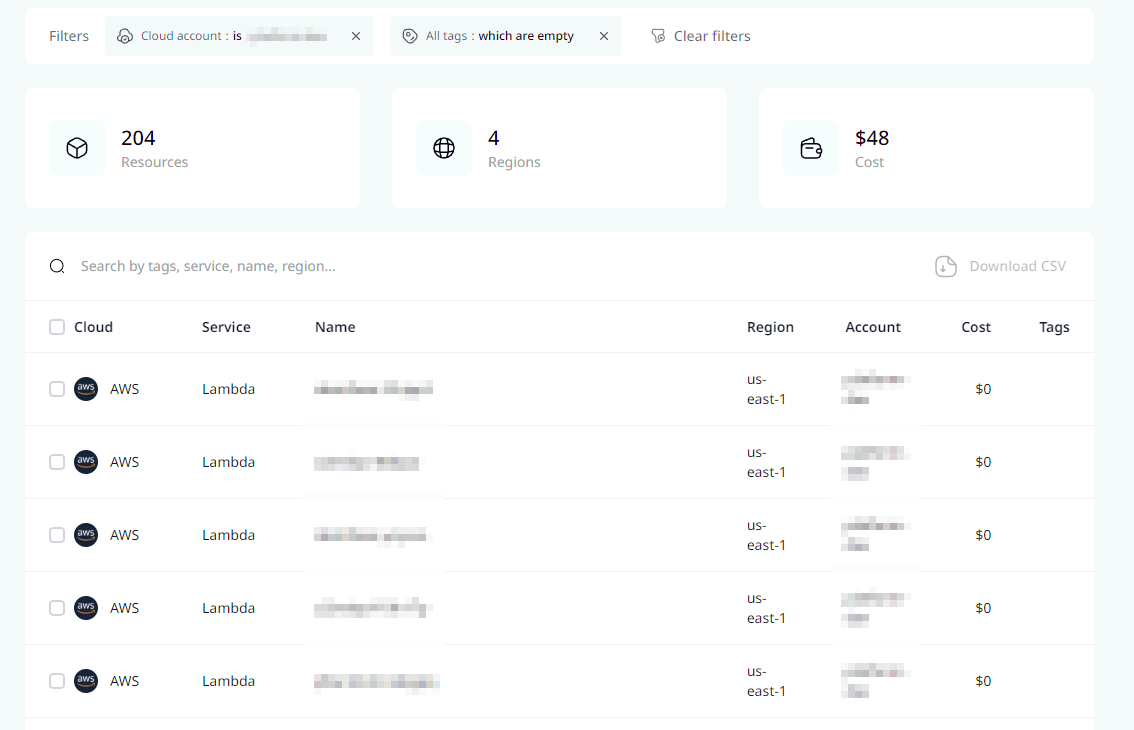Click the tag icon next to Clear filters

658,35
